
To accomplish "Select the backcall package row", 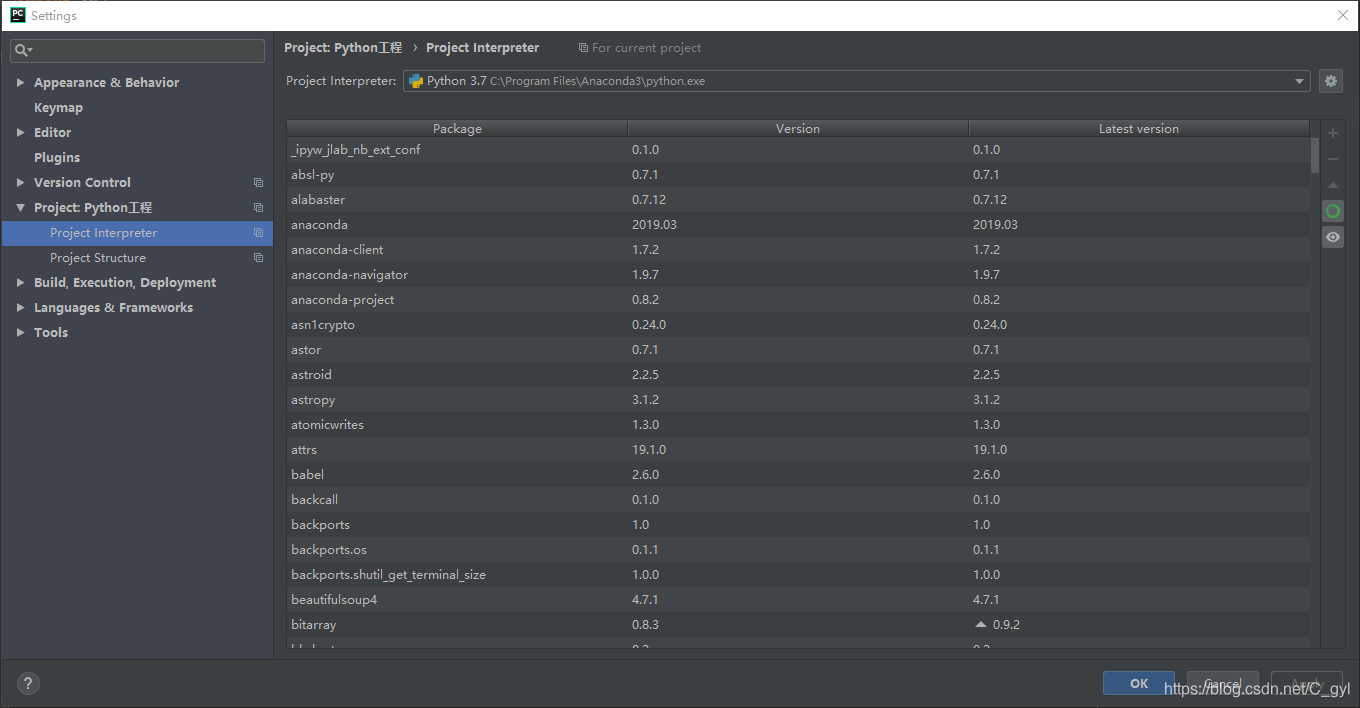I will 798,500.
